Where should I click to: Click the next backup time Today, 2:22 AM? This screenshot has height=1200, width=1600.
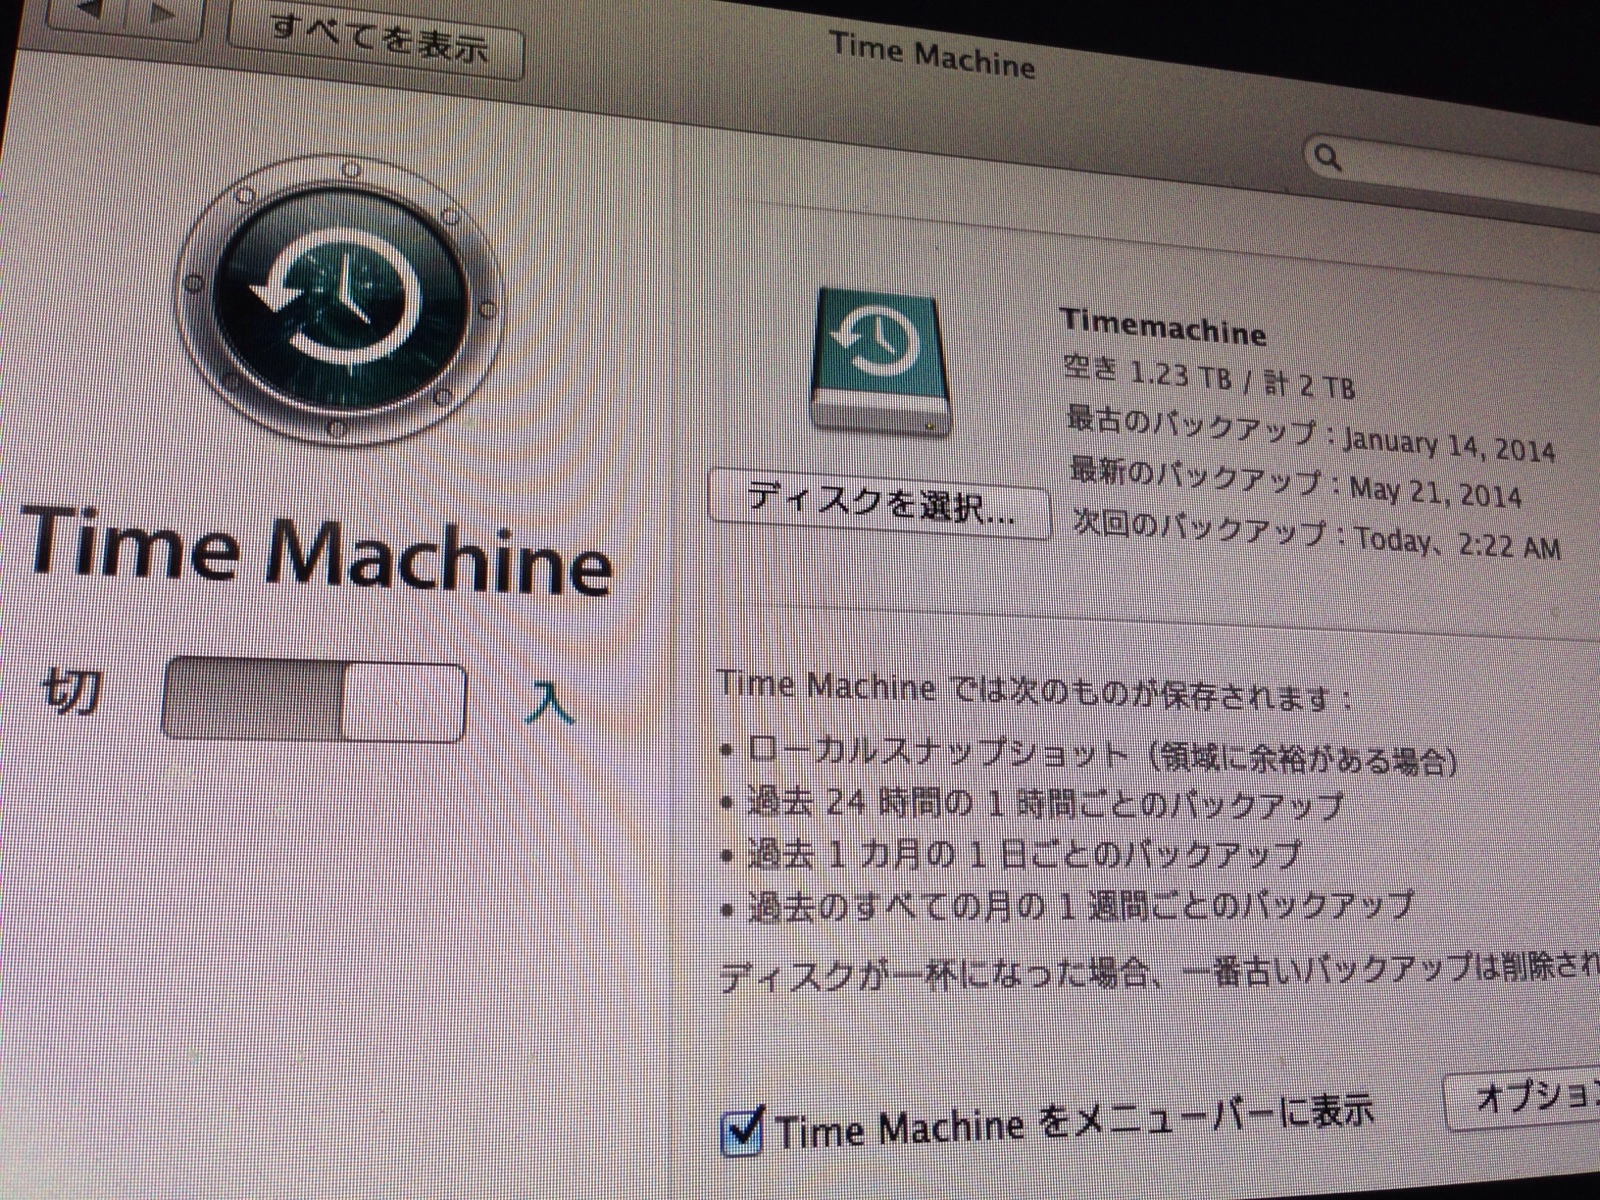coord(1456,544)
